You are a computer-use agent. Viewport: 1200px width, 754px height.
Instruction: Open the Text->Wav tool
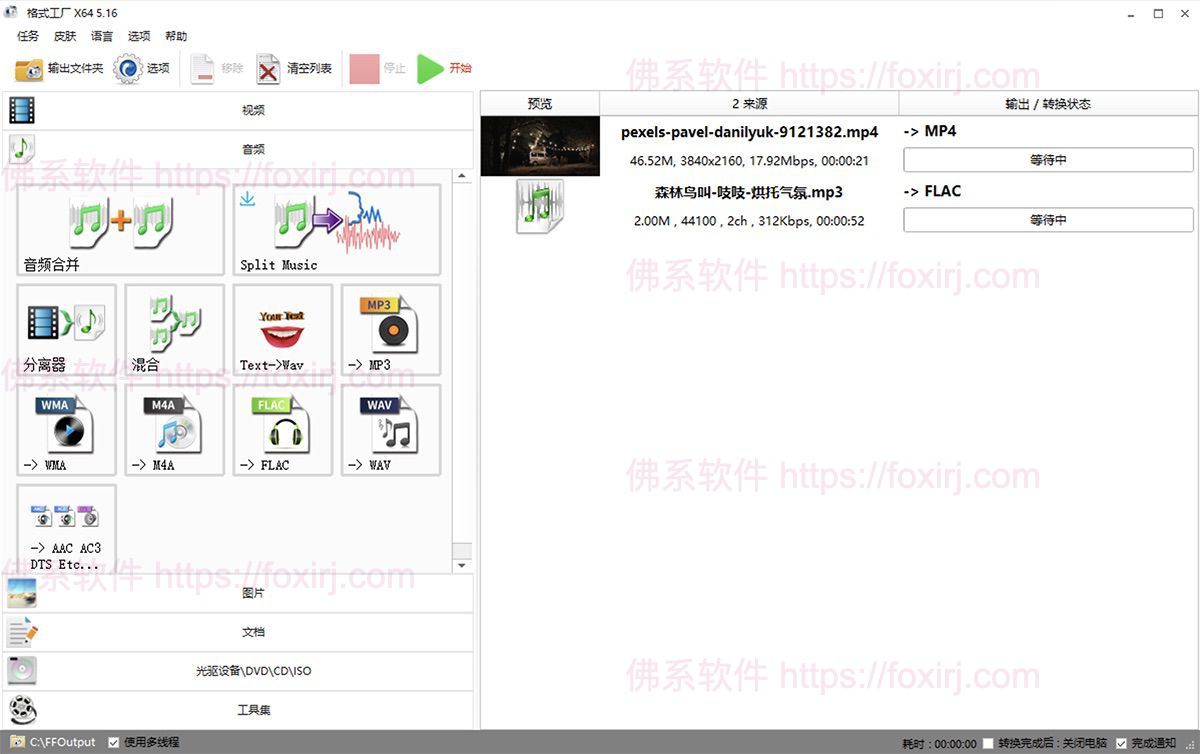pos(282,329)
